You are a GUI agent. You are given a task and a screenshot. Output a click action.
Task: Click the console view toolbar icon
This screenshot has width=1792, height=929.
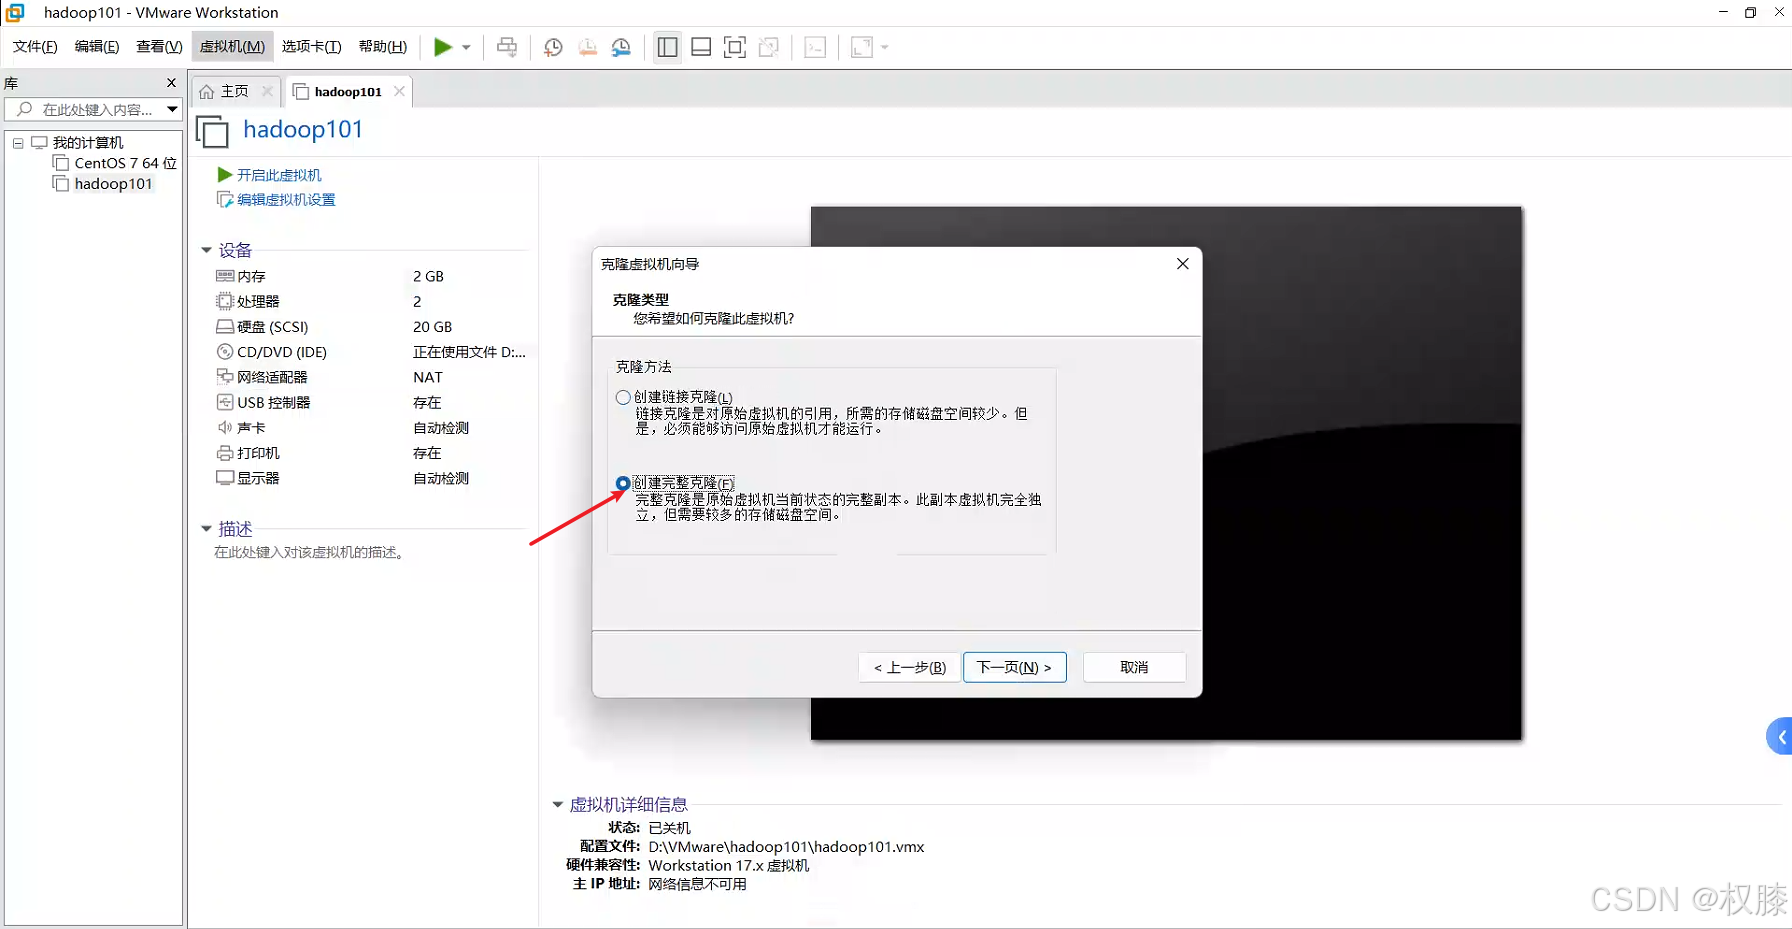[x=815, y=47]
